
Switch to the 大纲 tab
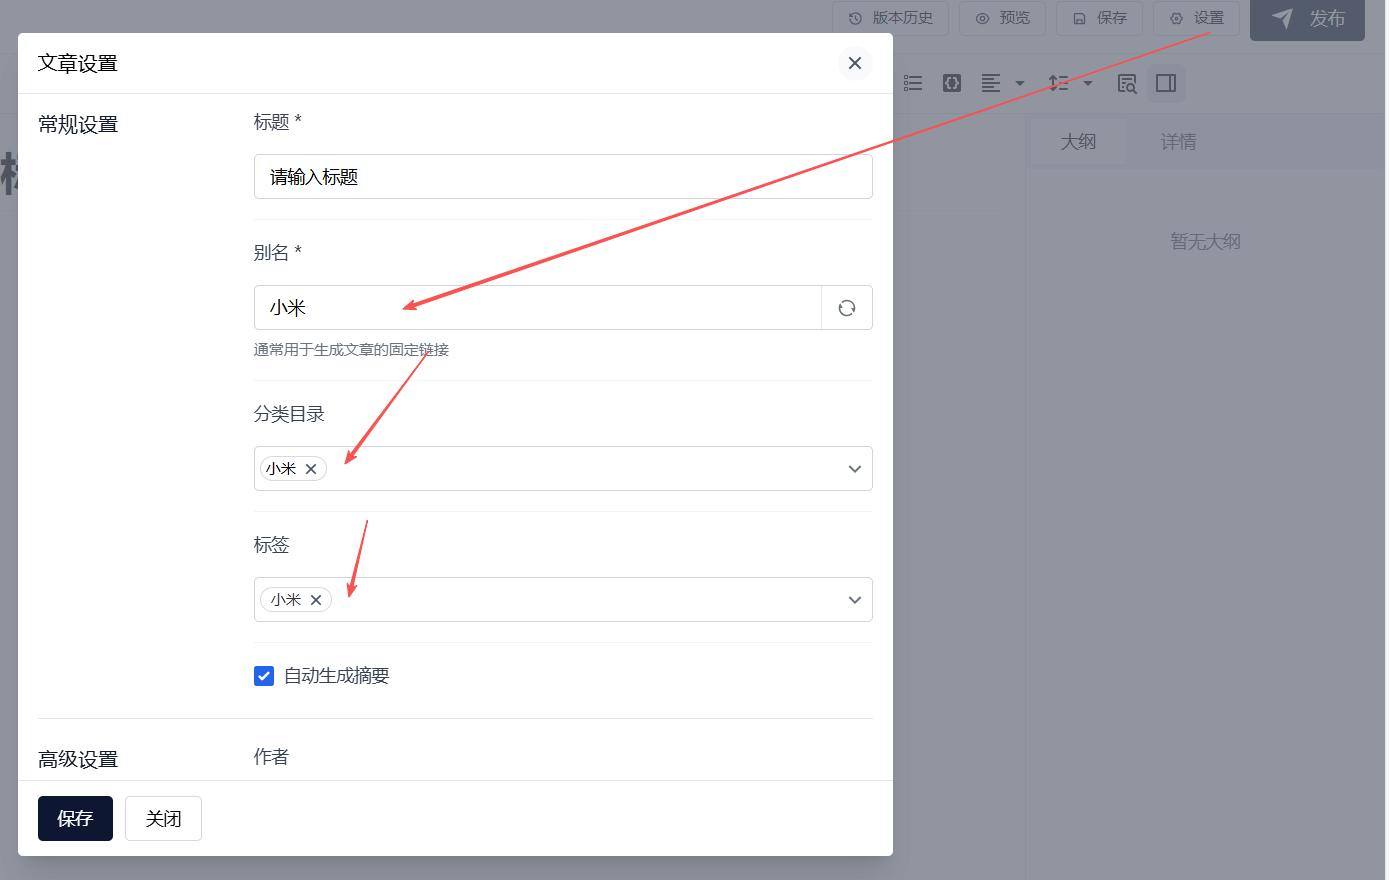click(1078, 142)
